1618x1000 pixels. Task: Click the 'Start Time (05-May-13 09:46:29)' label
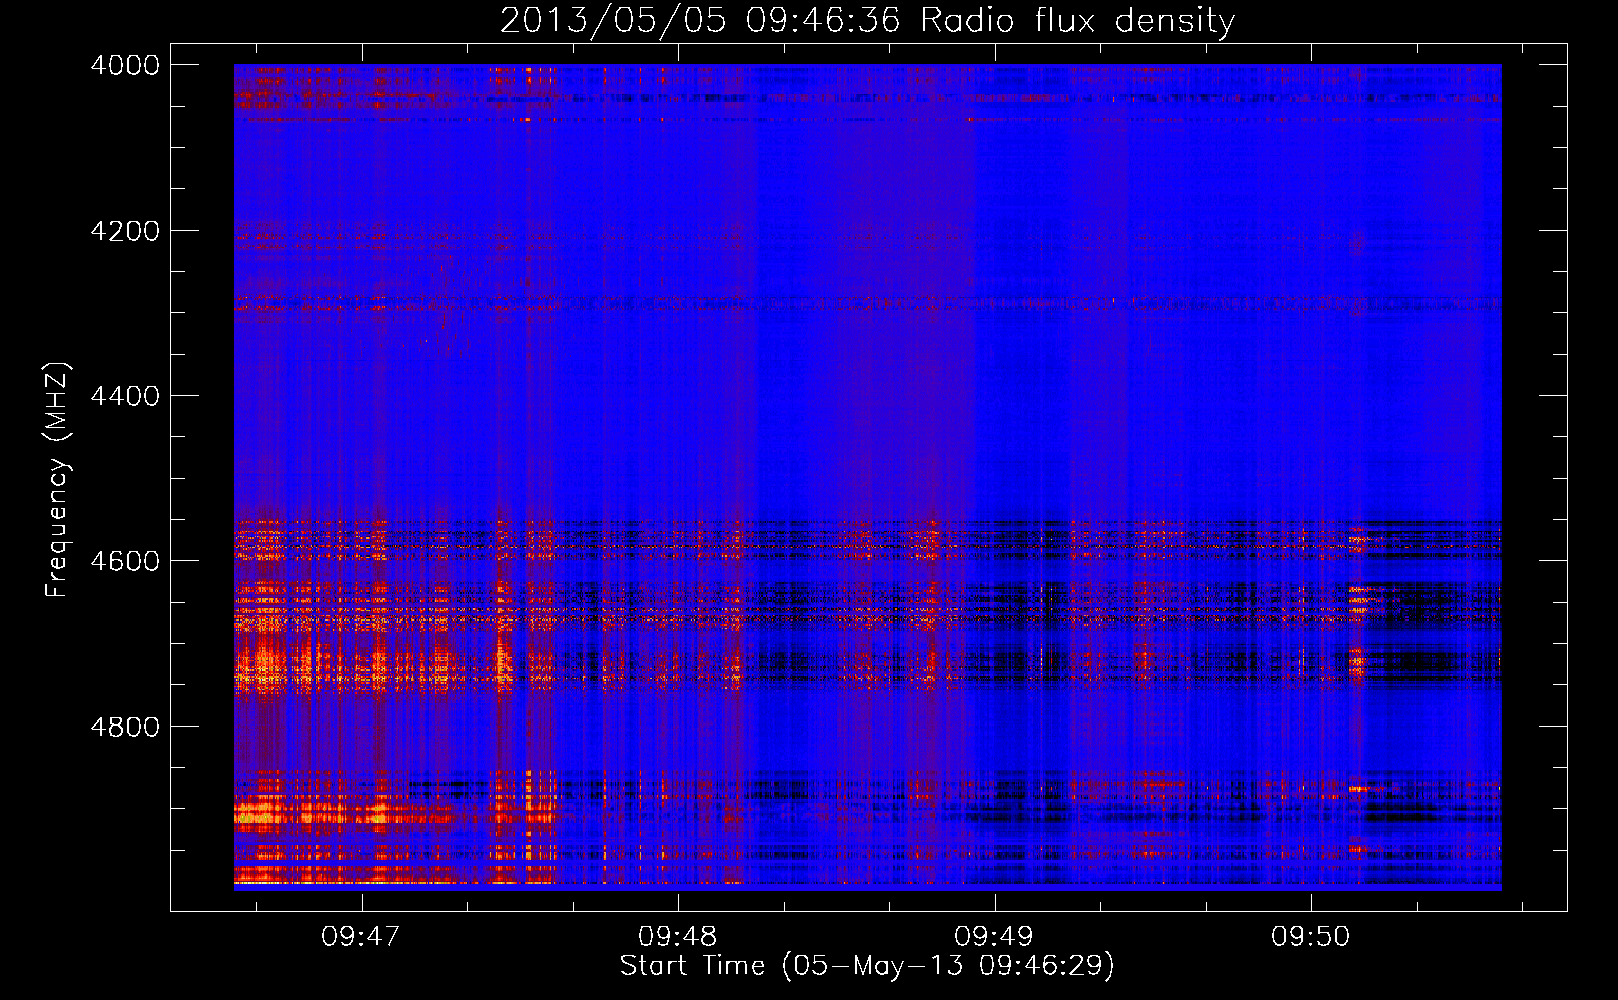point(867,966)
